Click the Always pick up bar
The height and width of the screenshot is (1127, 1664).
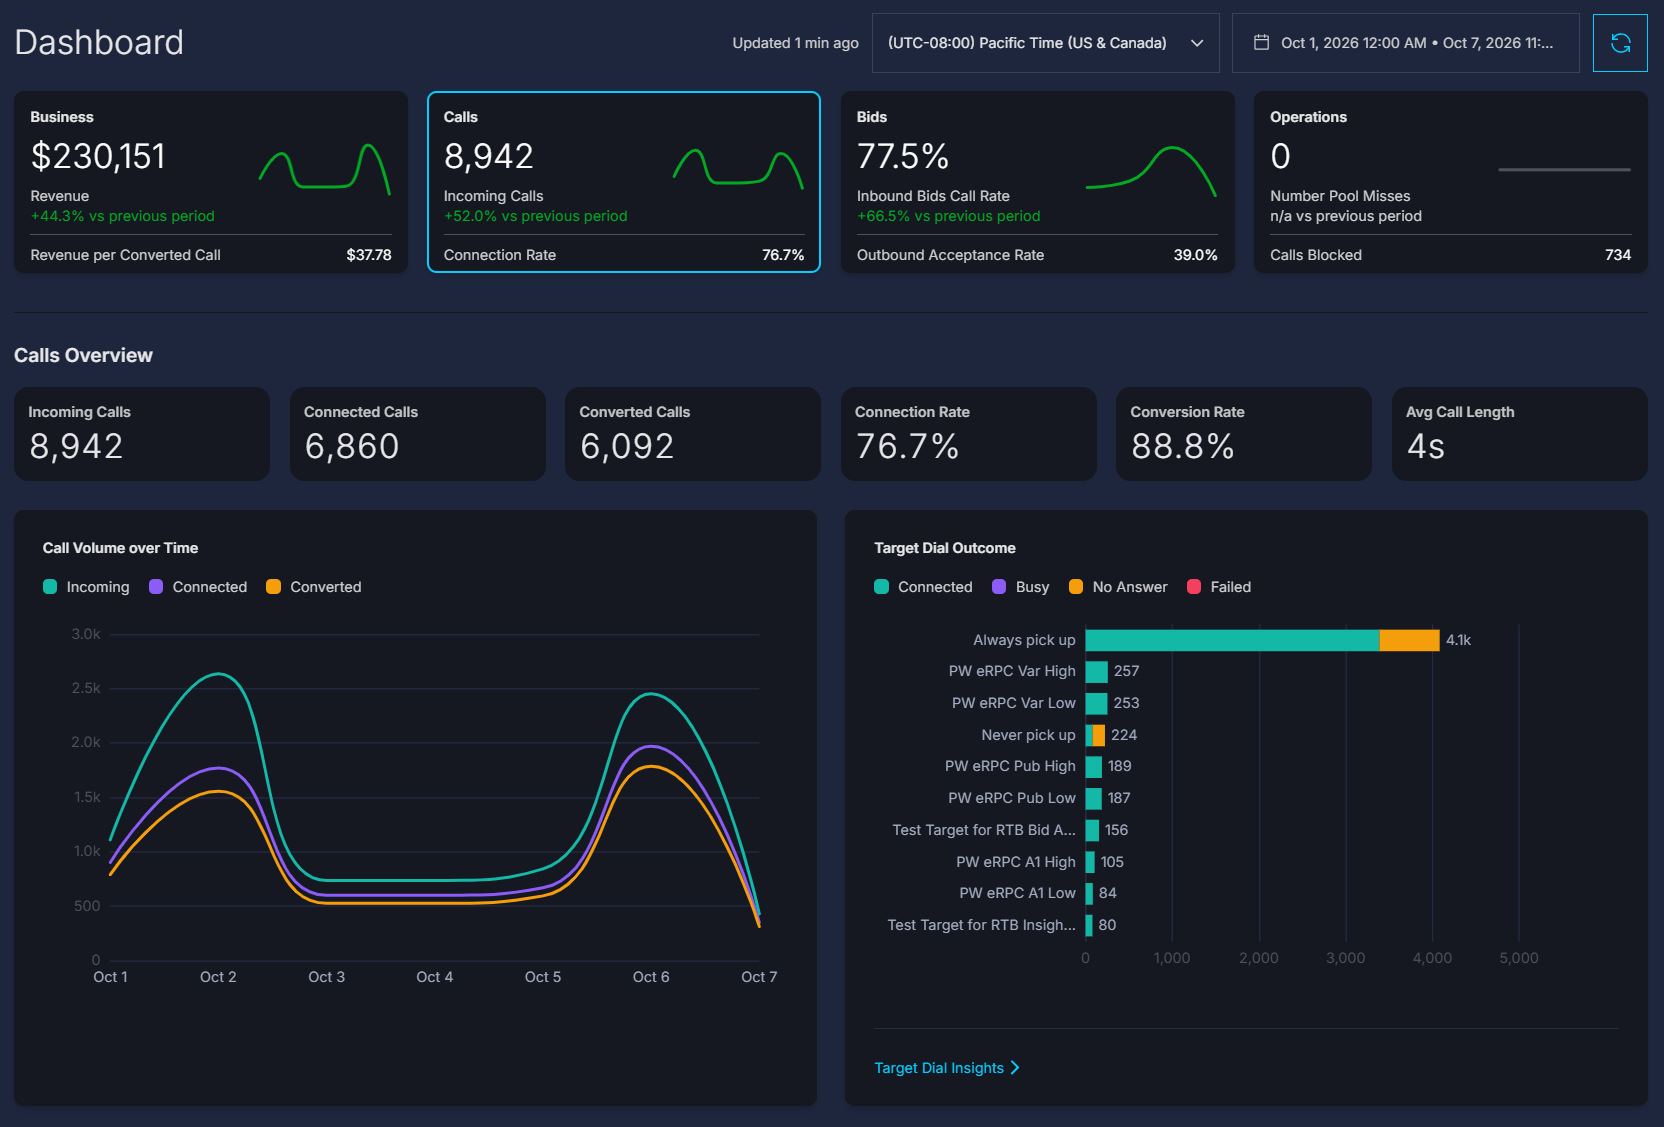pyautogui.click(x=1262, y=640)
